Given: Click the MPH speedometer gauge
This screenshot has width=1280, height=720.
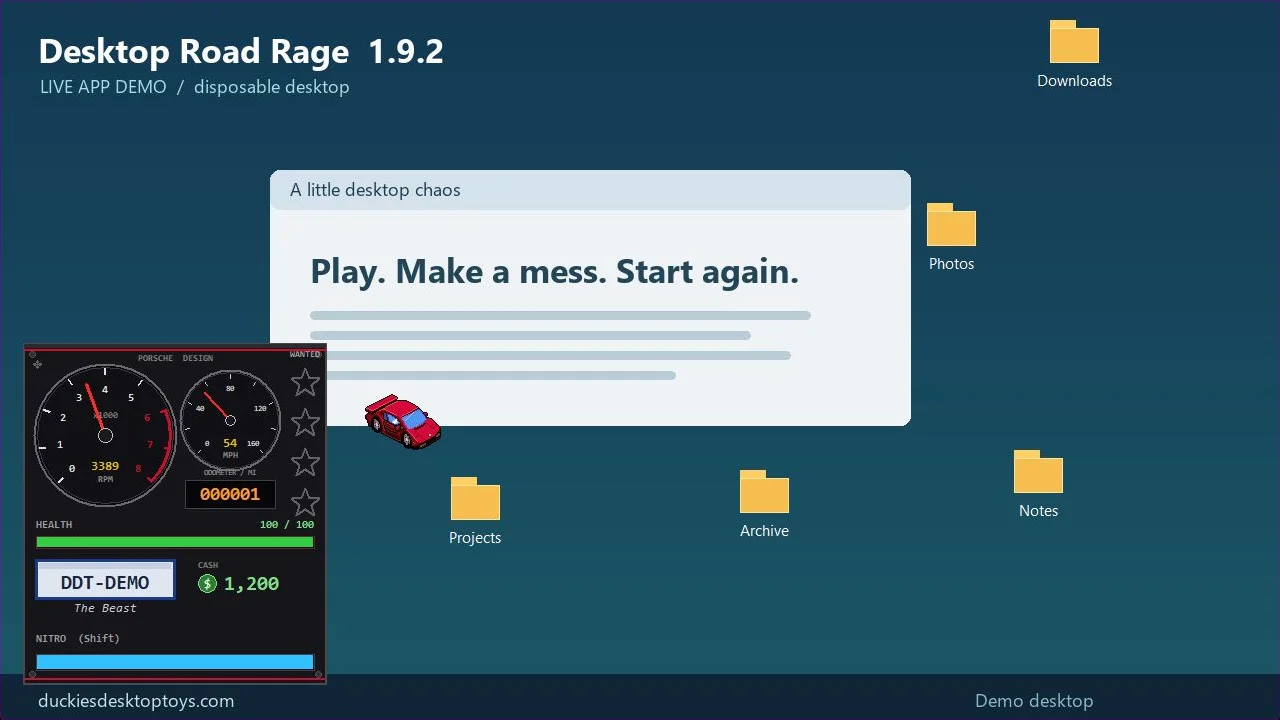Looking at the screenshot, I should pos(230,420).
